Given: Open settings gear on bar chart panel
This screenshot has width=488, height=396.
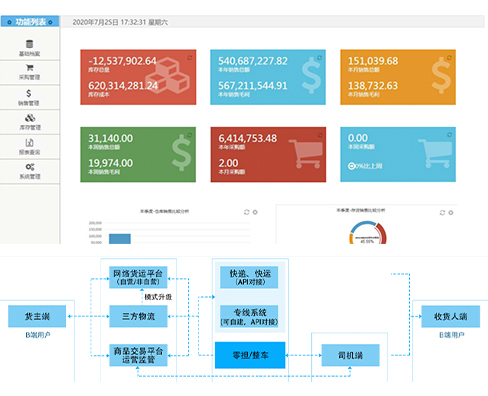Looking at the screenshot, I should click(x=255, y=212).
